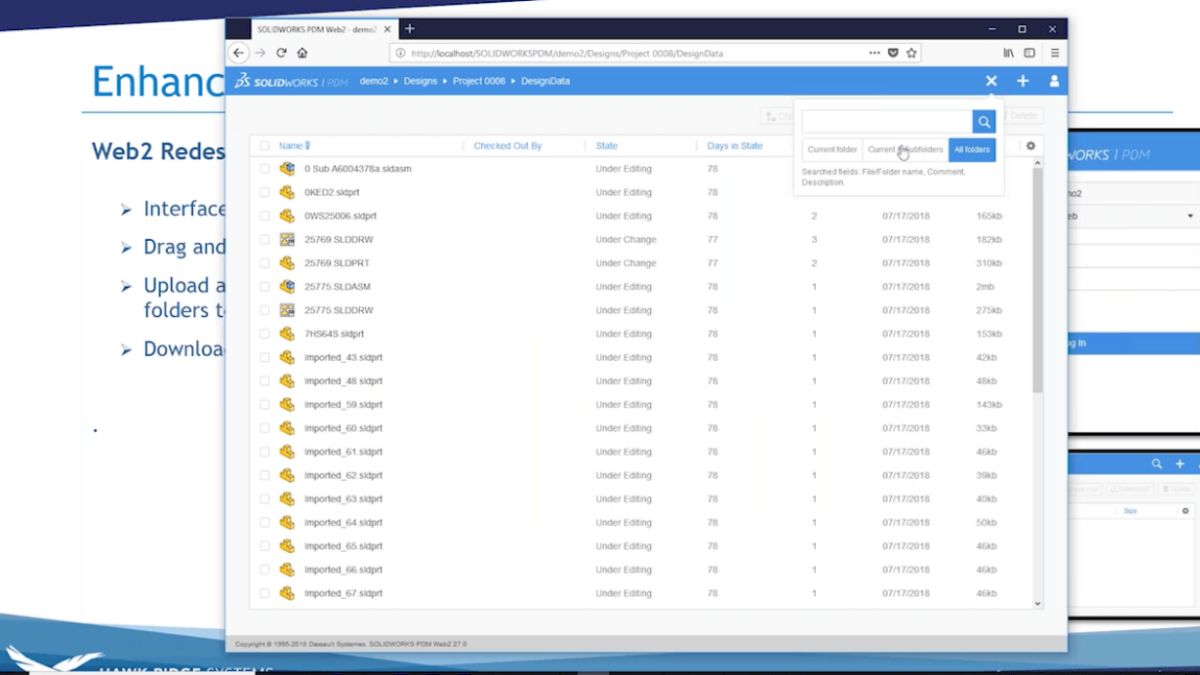The image size is (1200, 675).
Task: Click the assembly icon beside 25775.SLDASM
Action: point(287,287)
